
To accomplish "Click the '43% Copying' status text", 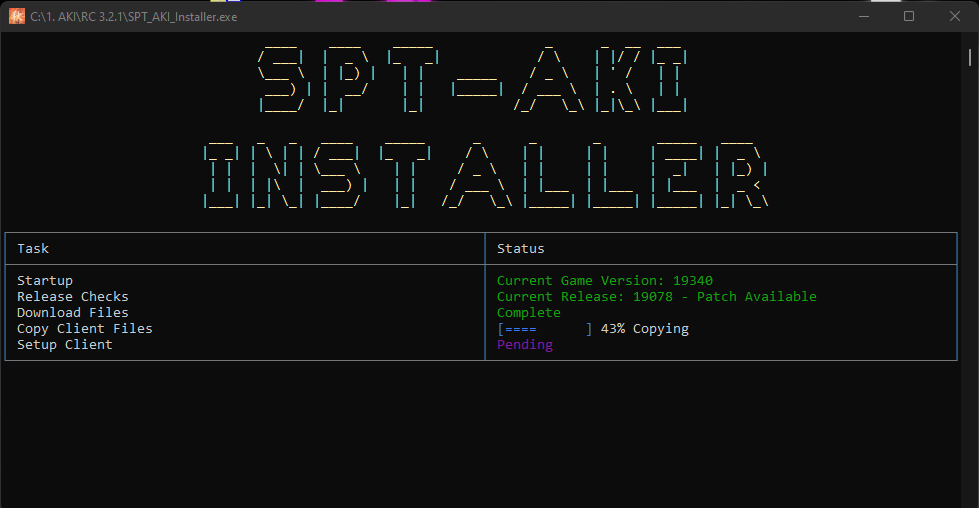I will click(644, 328).
